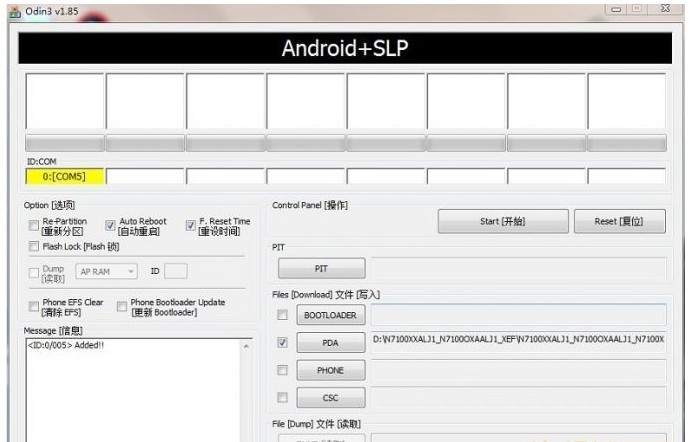Close the Odin3 window

666,8
